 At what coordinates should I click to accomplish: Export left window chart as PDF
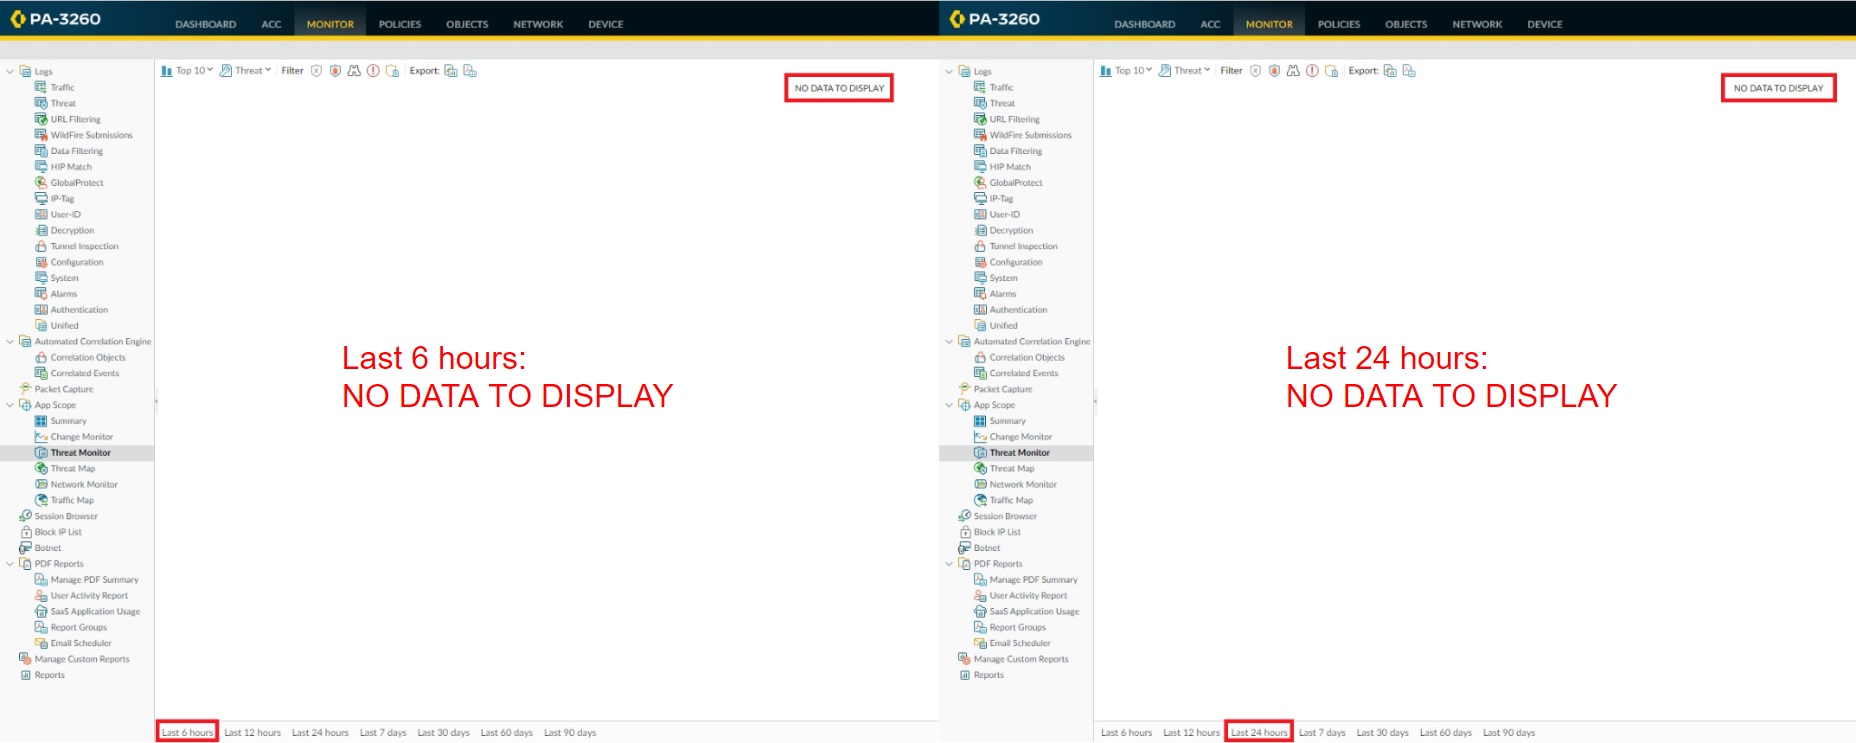(x=470, y=71)
